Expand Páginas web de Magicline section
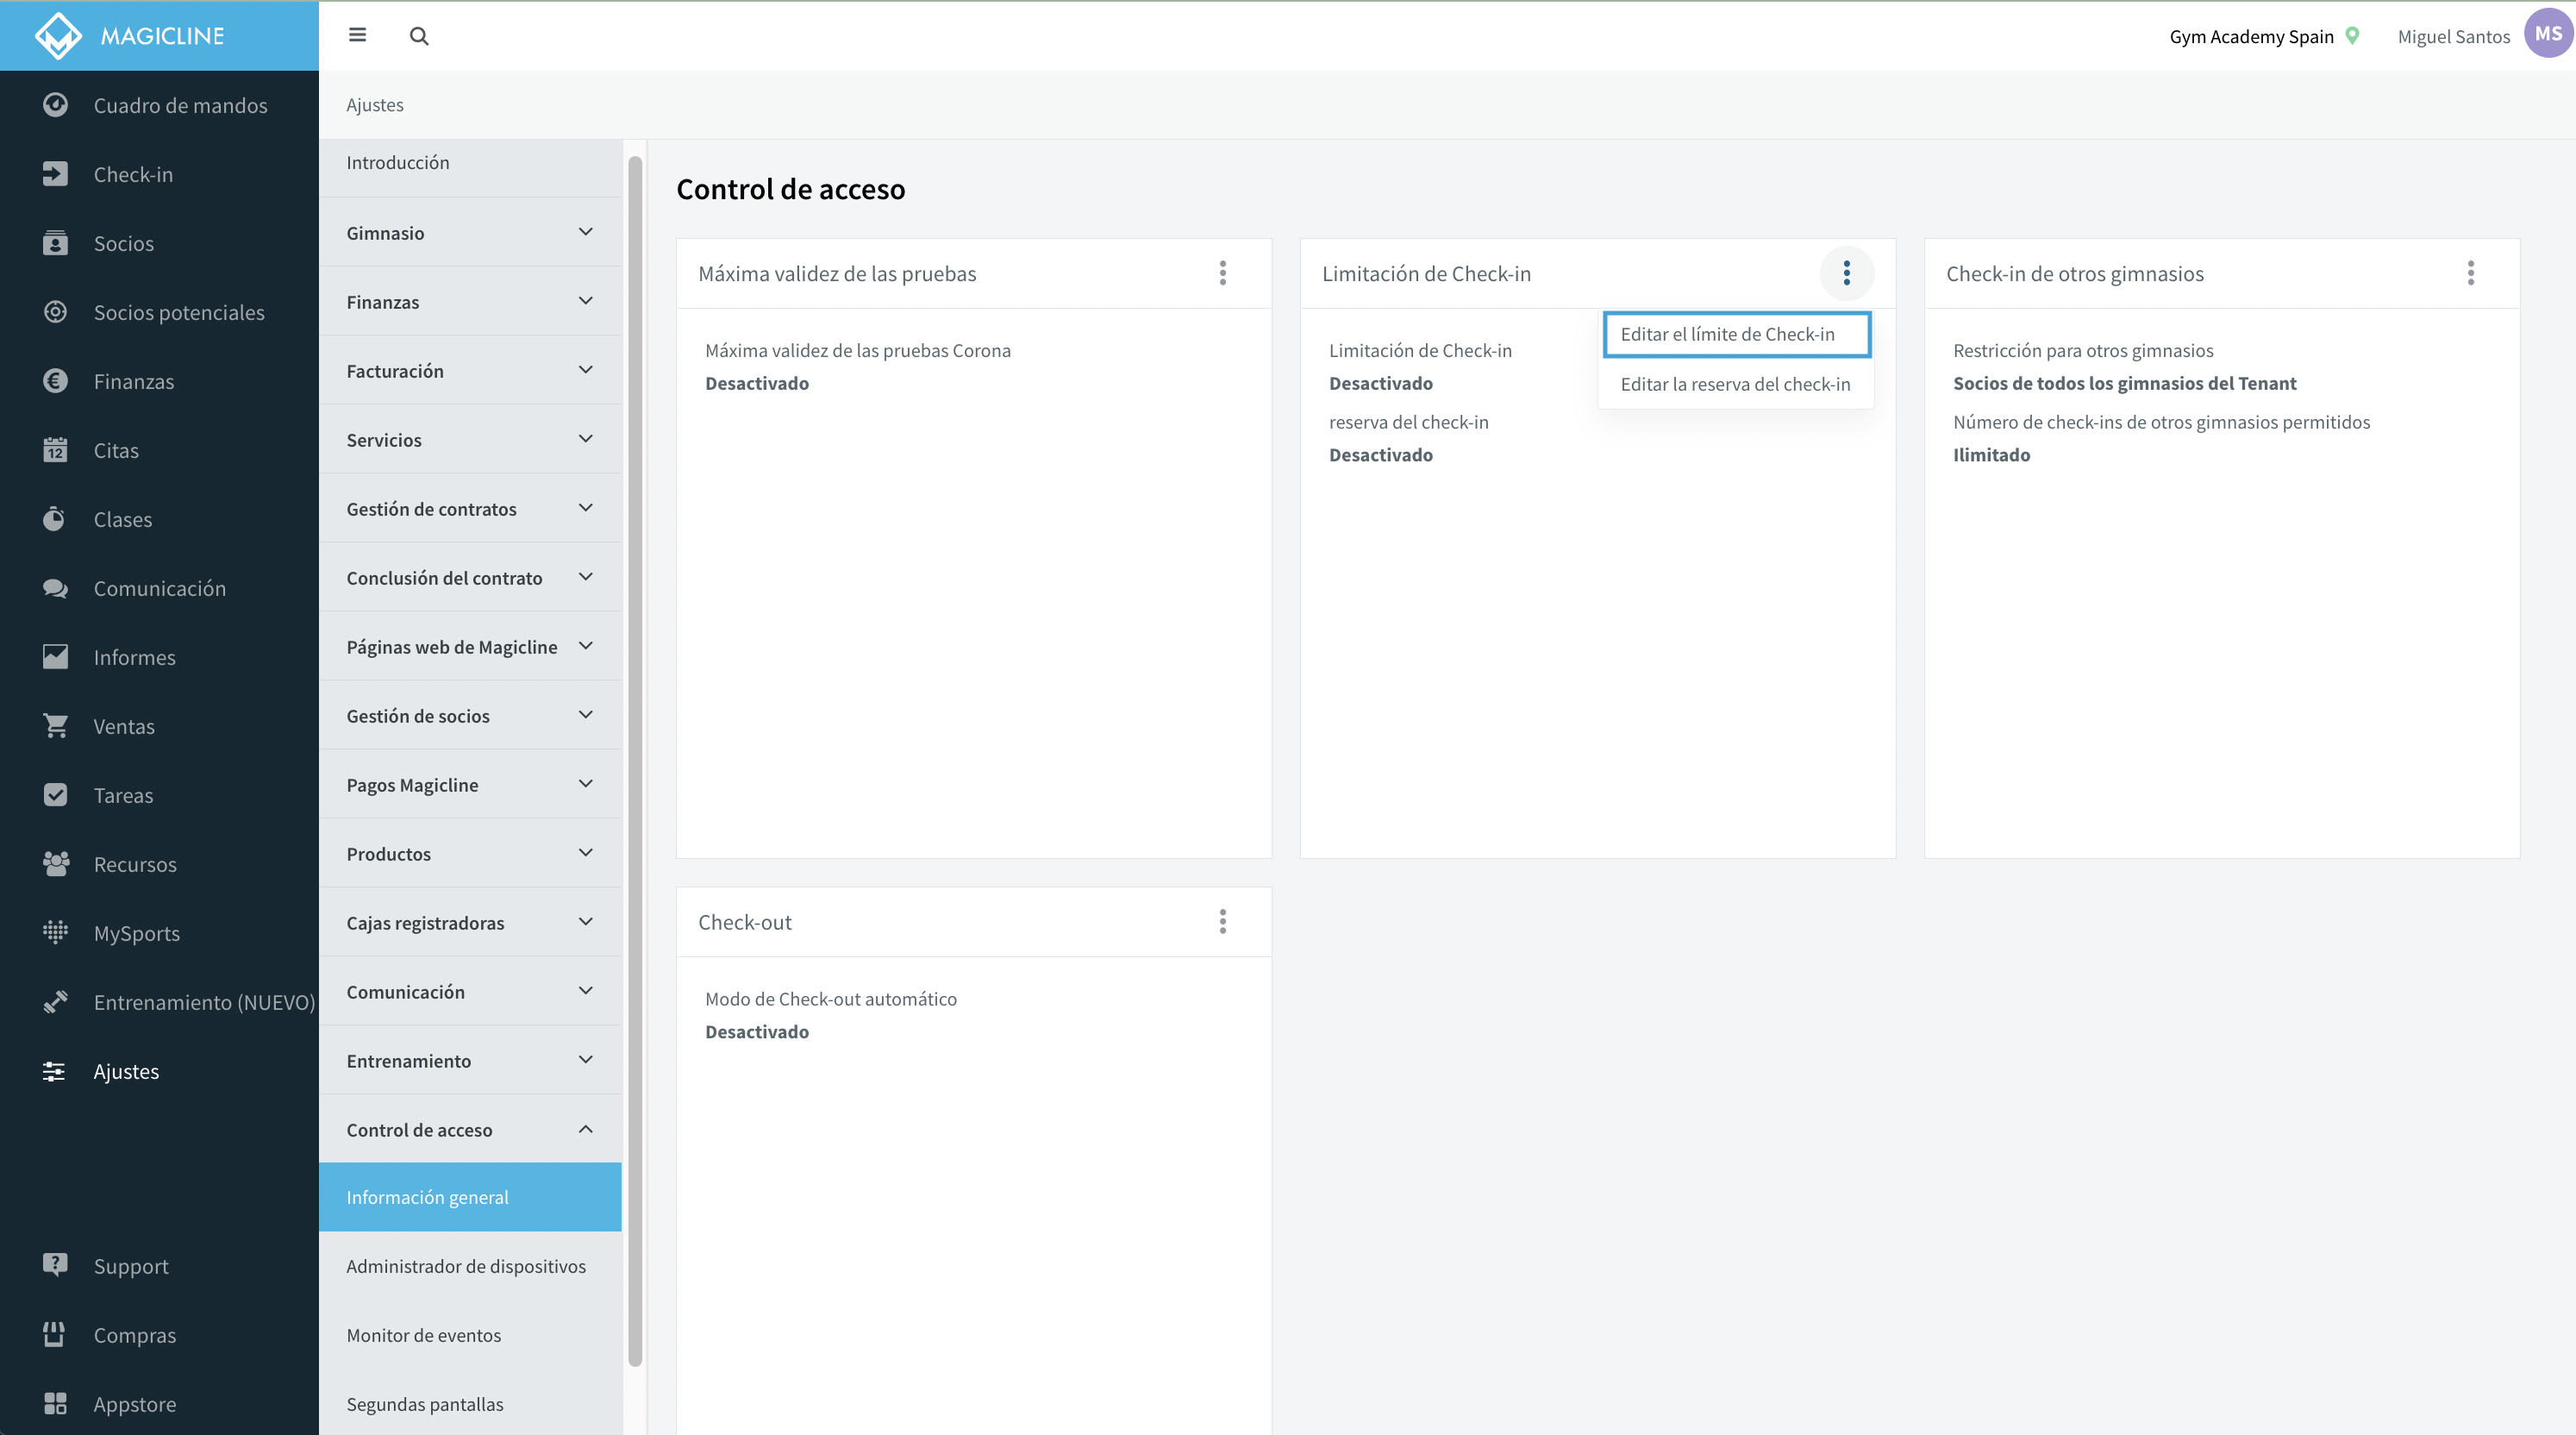This screenshot has height=1435, width=2576. 470,646
